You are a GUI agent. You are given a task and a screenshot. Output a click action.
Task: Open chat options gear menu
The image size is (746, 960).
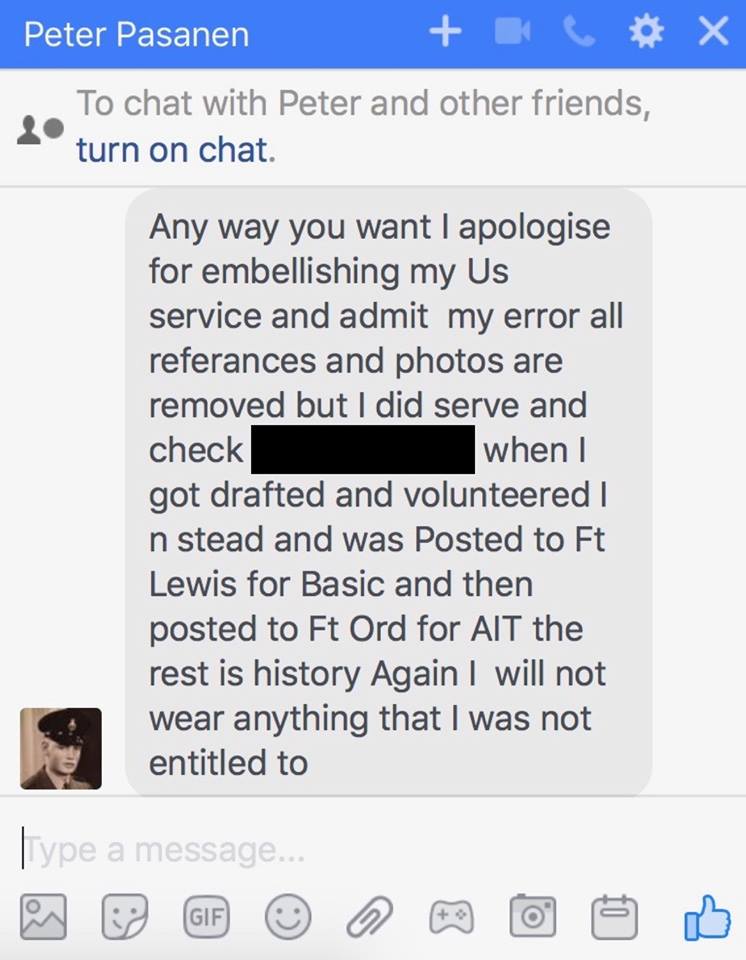(x=646, y=33)
